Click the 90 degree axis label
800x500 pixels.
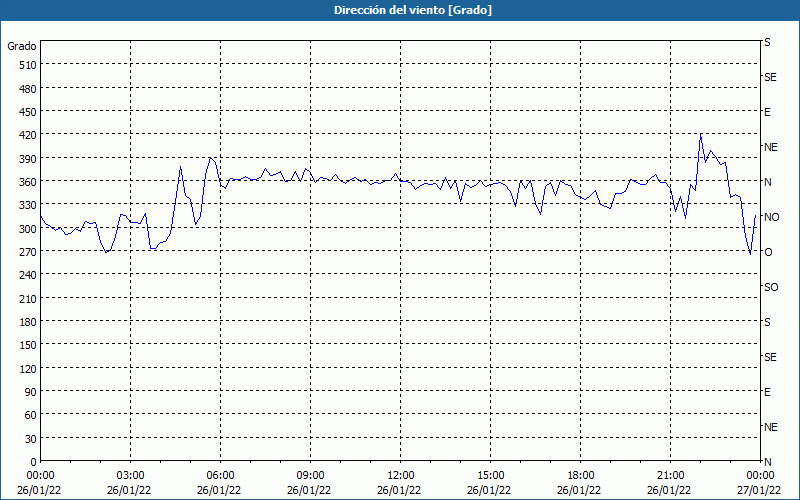[x=31, y=392]
